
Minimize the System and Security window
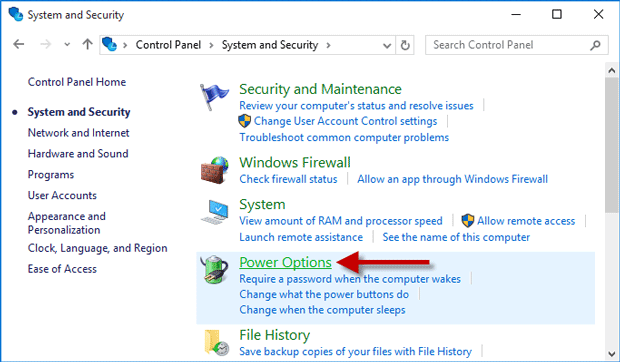tap(516, 15)
